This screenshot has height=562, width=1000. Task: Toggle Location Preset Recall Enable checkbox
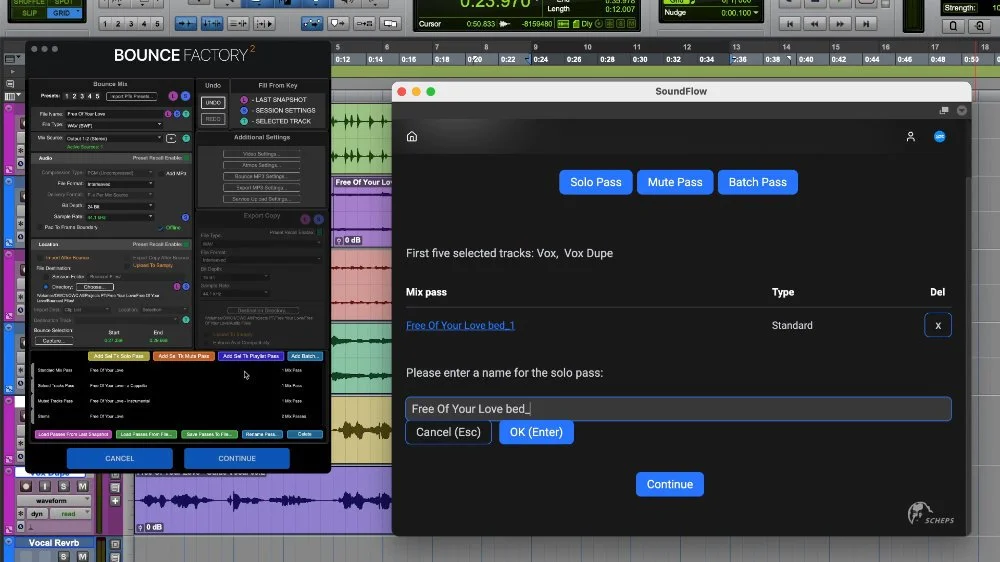click(186, 244)
